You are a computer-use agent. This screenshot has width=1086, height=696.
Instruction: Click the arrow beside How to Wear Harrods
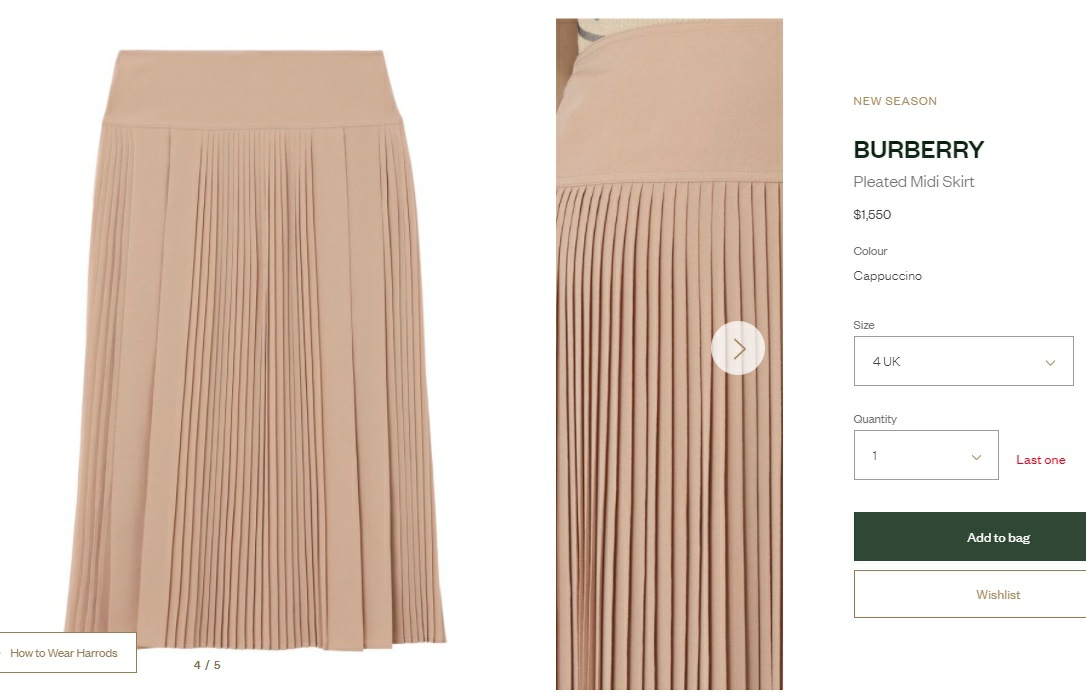pyautogui.click(x=2, y=653)
